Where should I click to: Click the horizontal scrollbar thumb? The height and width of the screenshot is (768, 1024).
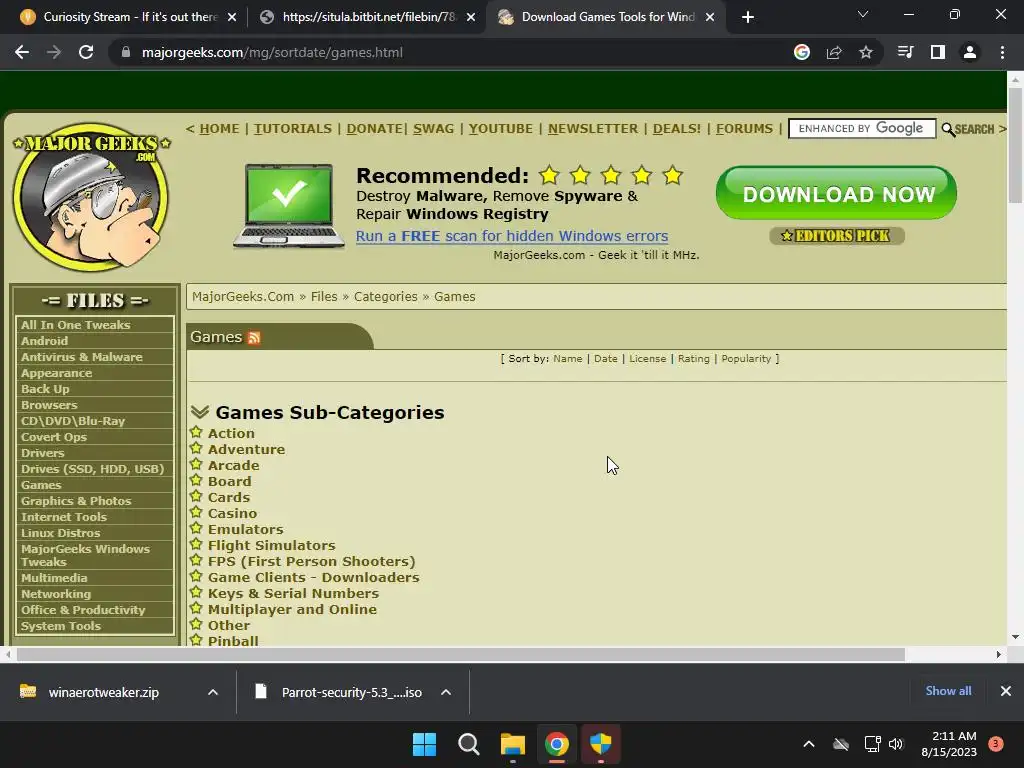460,654
